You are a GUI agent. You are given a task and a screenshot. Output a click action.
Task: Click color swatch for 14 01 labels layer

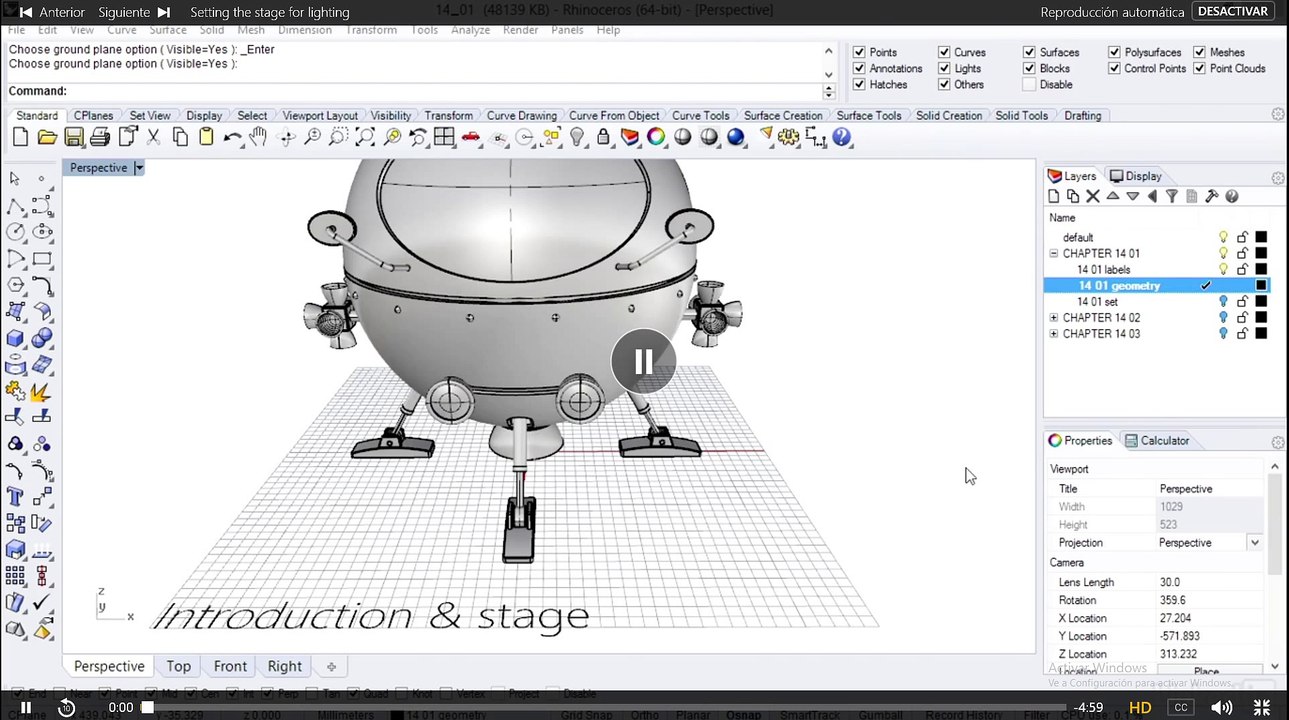1261,270
